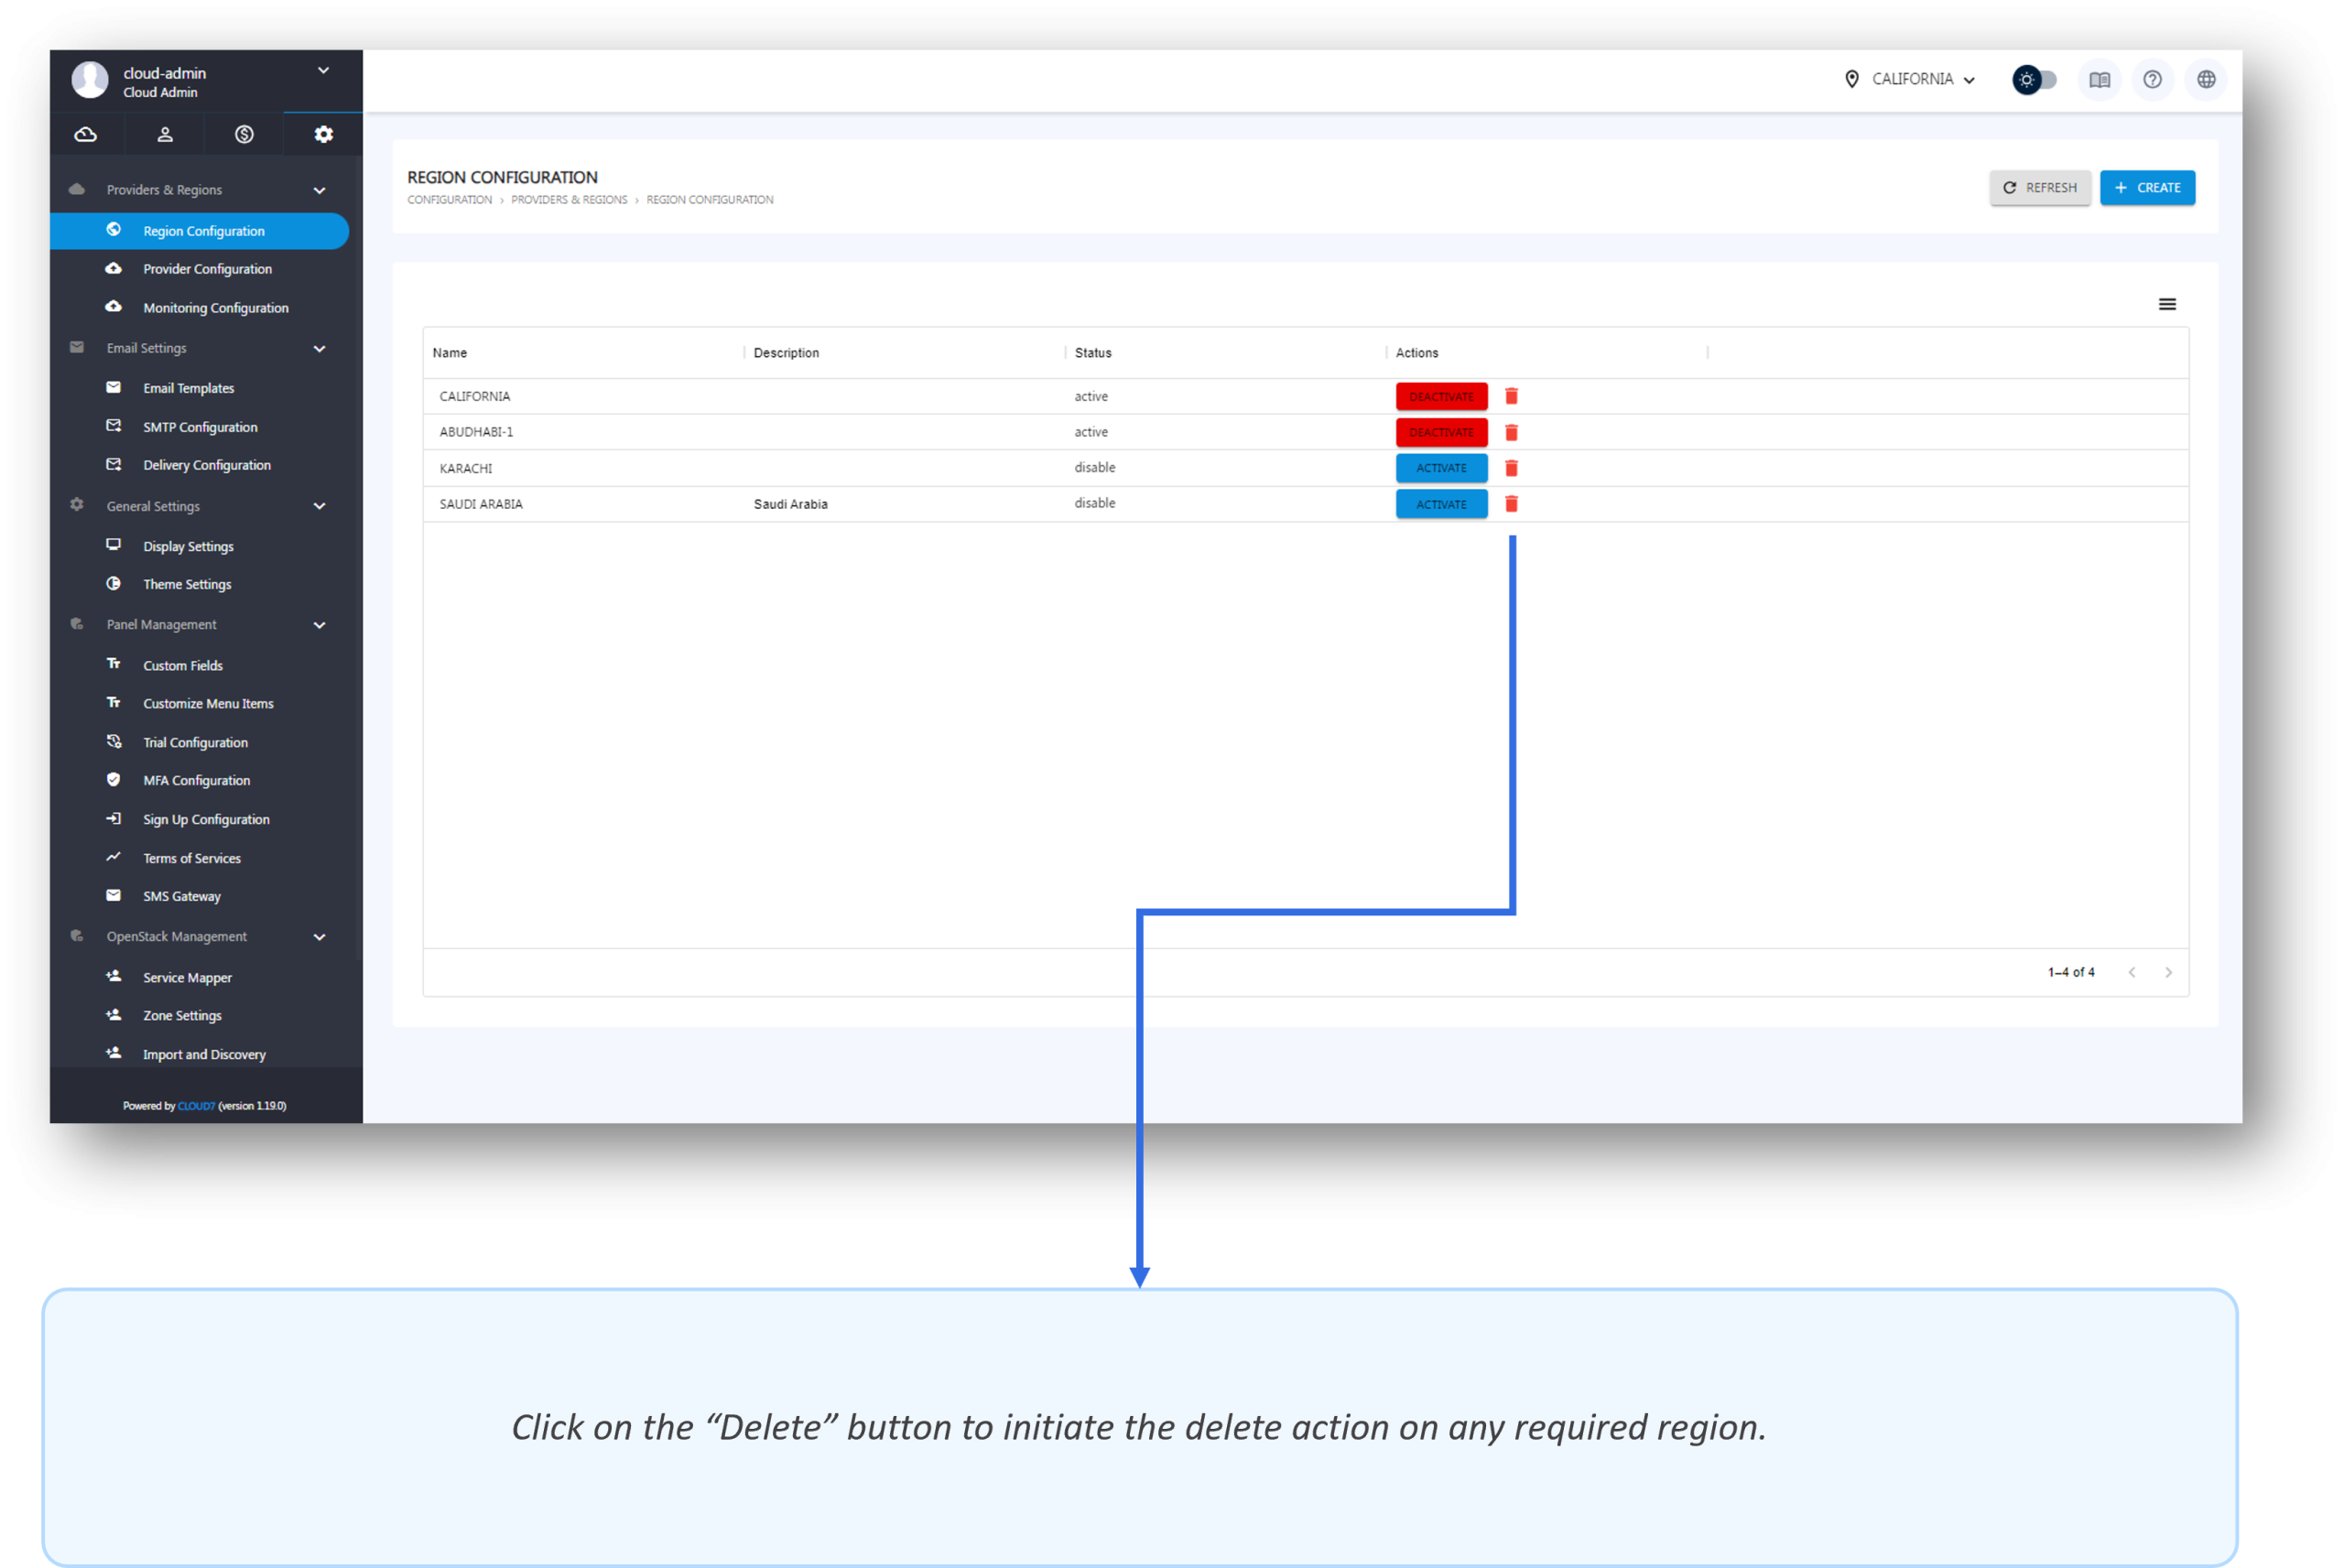Go to SMTP Configuration

pyautogui.click(x=200, y=427)
